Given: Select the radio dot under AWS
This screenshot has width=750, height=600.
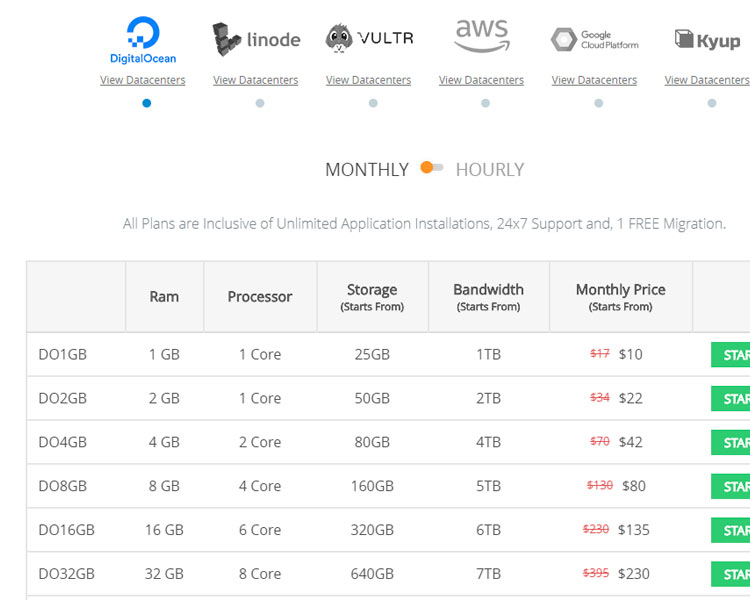Looking at the screenshot, I should pyautogui.click(x=486, y=103).
